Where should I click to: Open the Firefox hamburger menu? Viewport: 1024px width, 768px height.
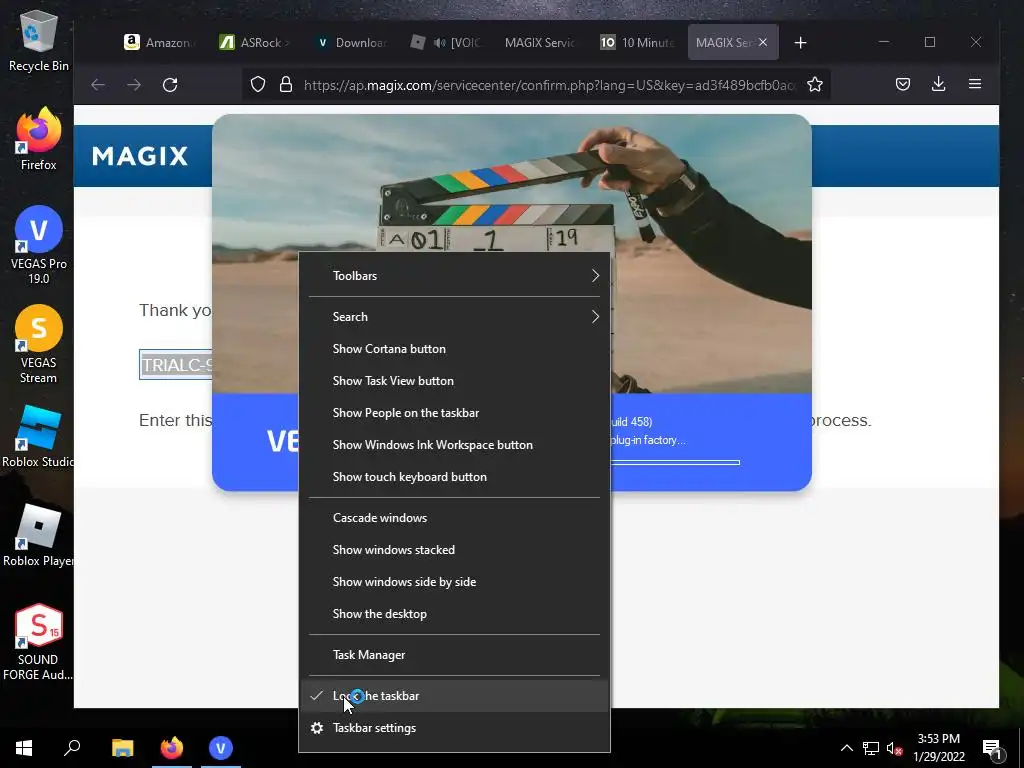pos(975,84)
